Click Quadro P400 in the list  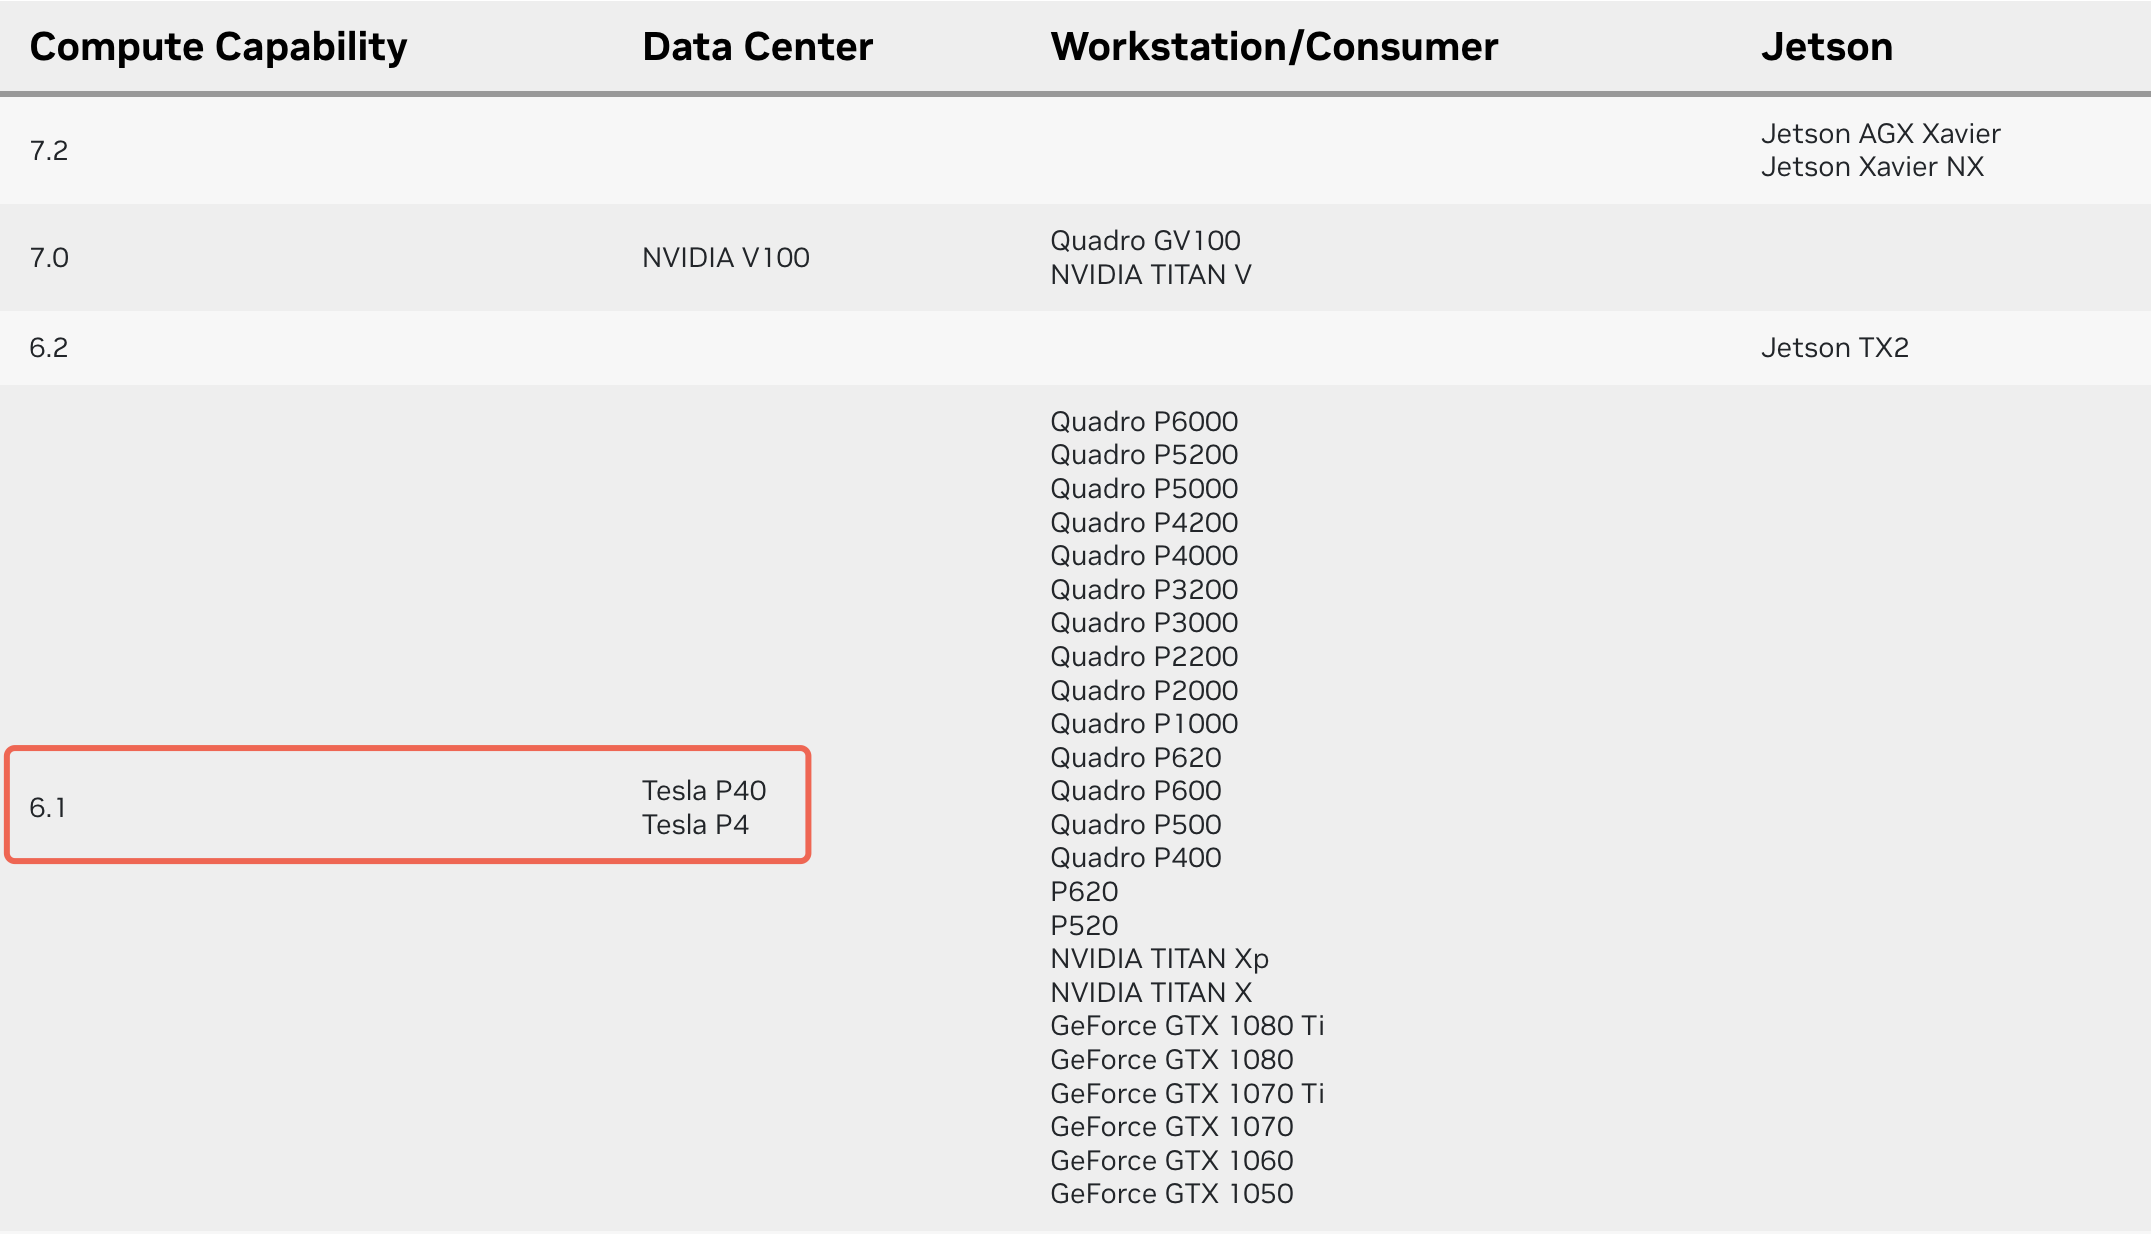pos(1135,857)
